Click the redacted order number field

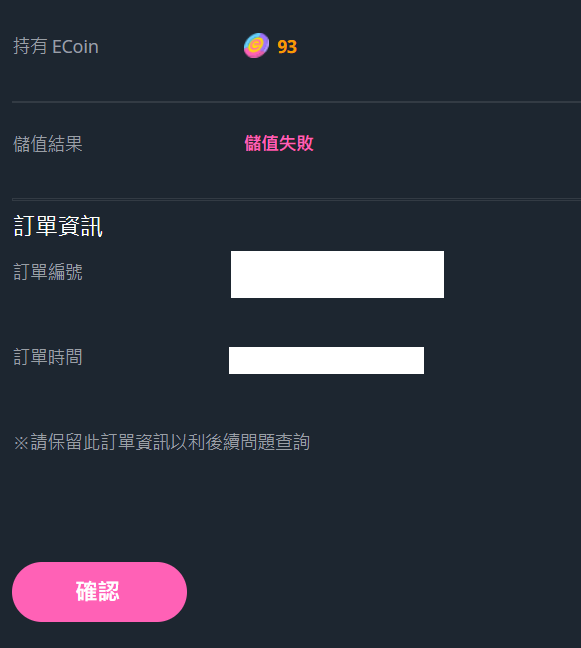pos(337,274)
